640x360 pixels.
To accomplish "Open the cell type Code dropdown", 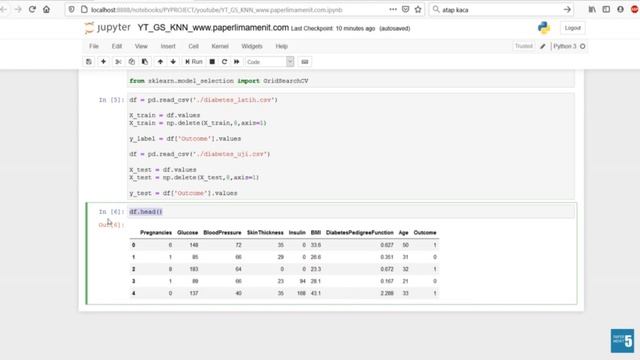I will (269, 62).
